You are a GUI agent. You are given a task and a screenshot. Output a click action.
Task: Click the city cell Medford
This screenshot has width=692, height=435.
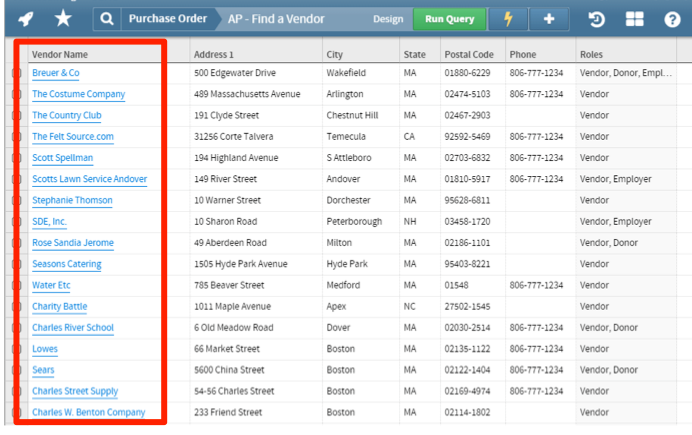343,285
